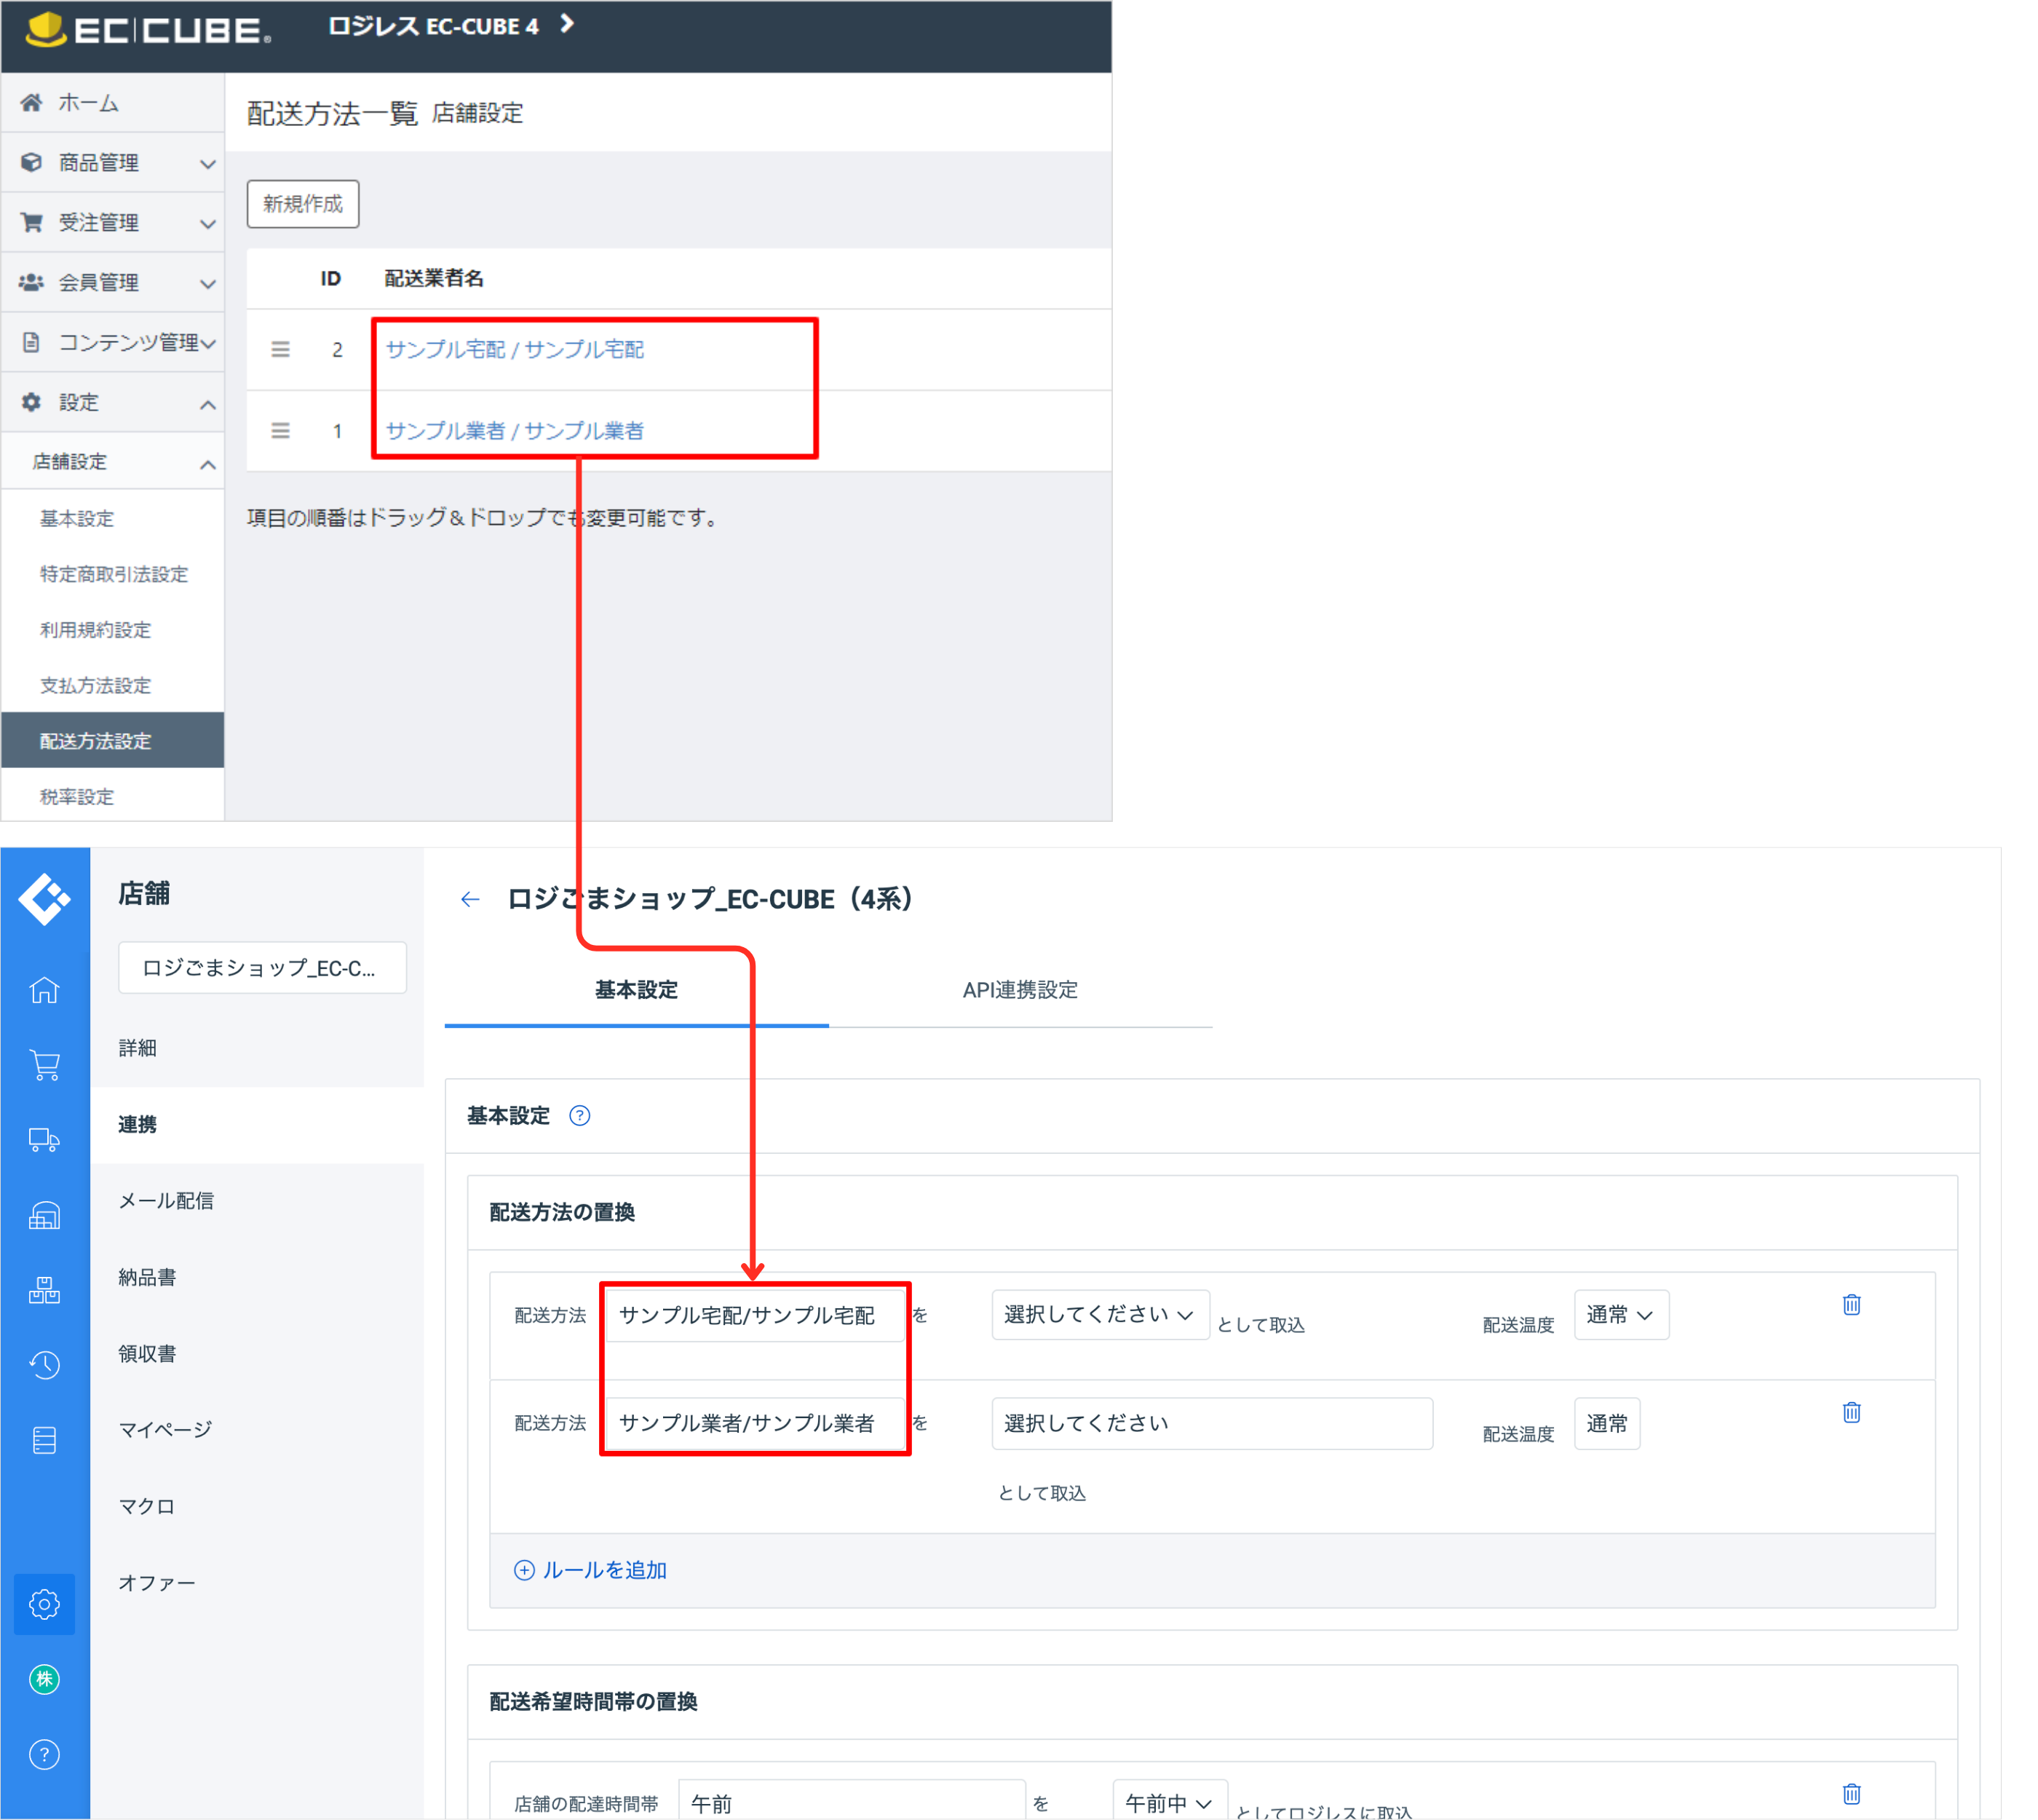Click the delivery truck sidebar icon
Image resolution: width=2038 pixels, height=1820 pixels.
coord(44,1140)
